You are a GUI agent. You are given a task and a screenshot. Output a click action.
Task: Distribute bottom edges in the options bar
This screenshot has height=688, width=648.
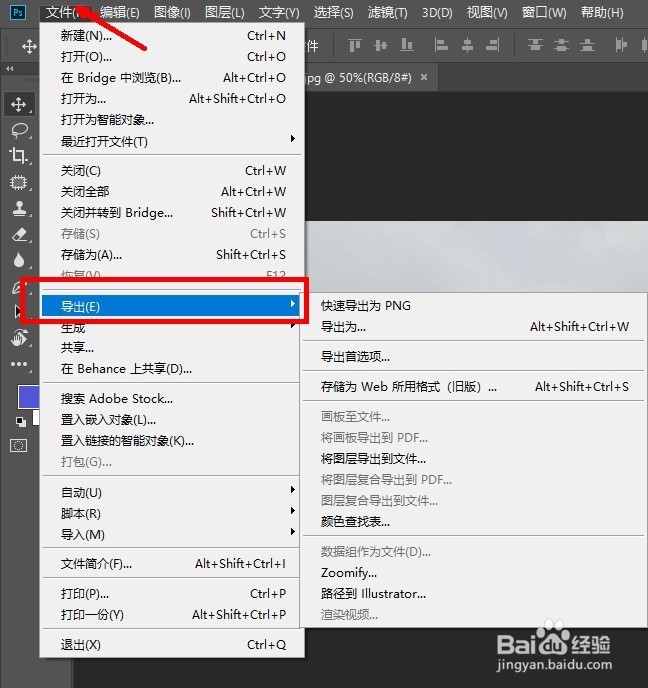(587, 45)
